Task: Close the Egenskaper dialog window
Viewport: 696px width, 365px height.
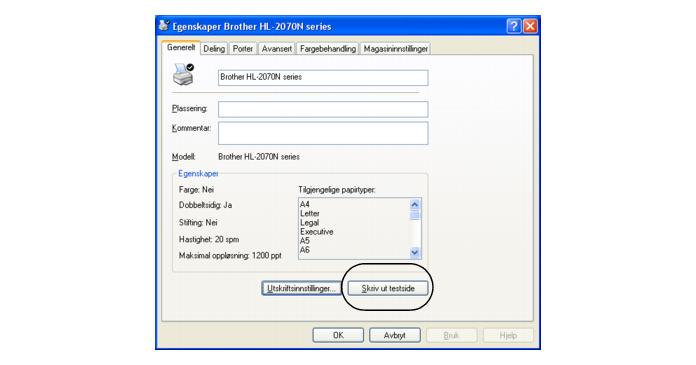Action: [530, 26]
